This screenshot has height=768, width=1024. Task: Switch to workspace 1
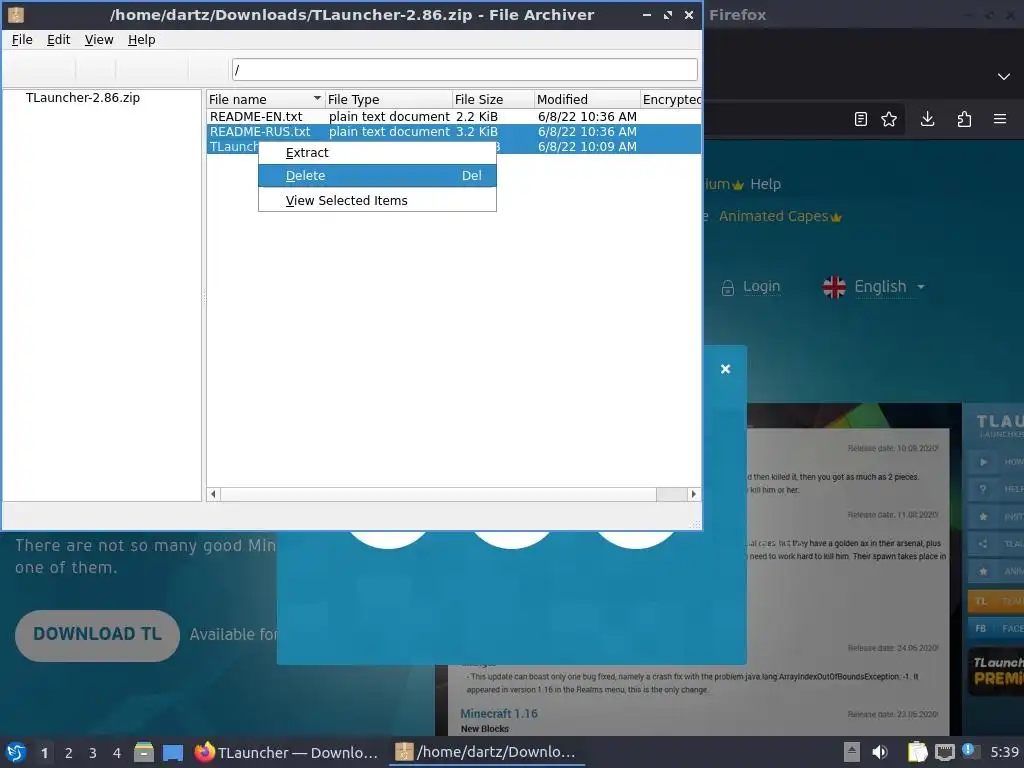(x=44, y=753)
